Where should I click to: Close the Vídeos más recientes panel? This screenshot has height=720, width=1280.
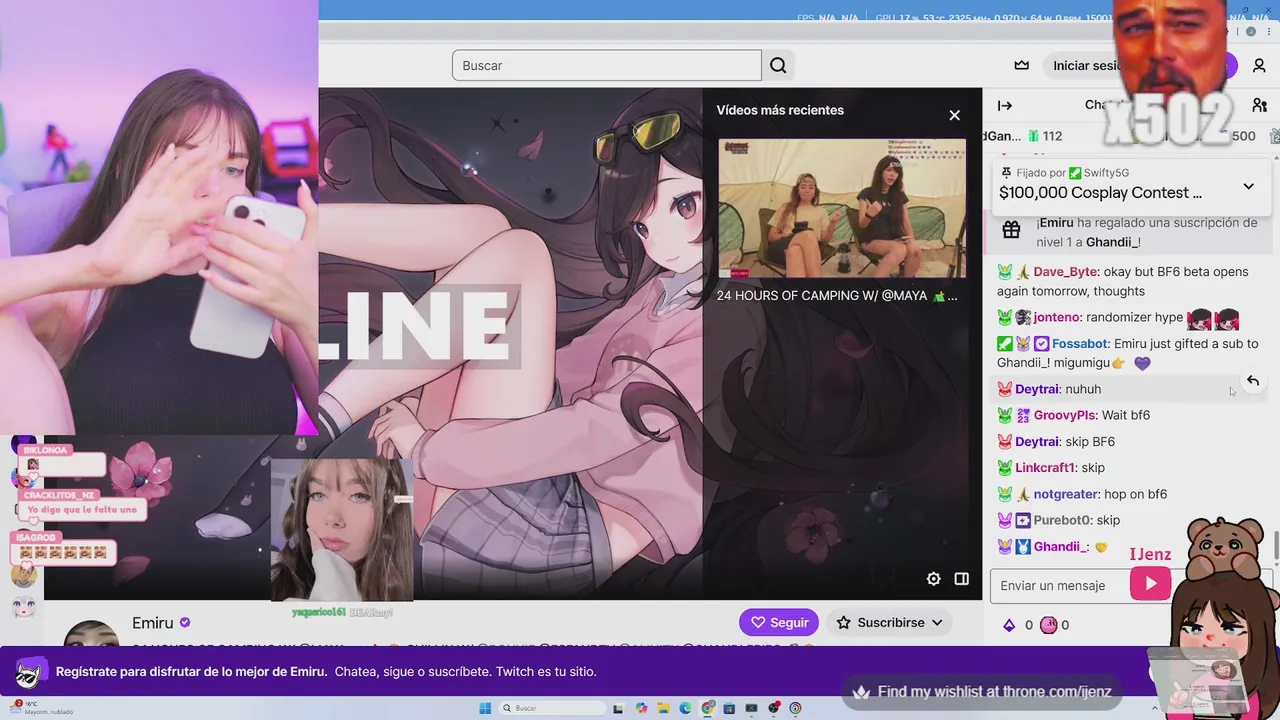(954, 115)
